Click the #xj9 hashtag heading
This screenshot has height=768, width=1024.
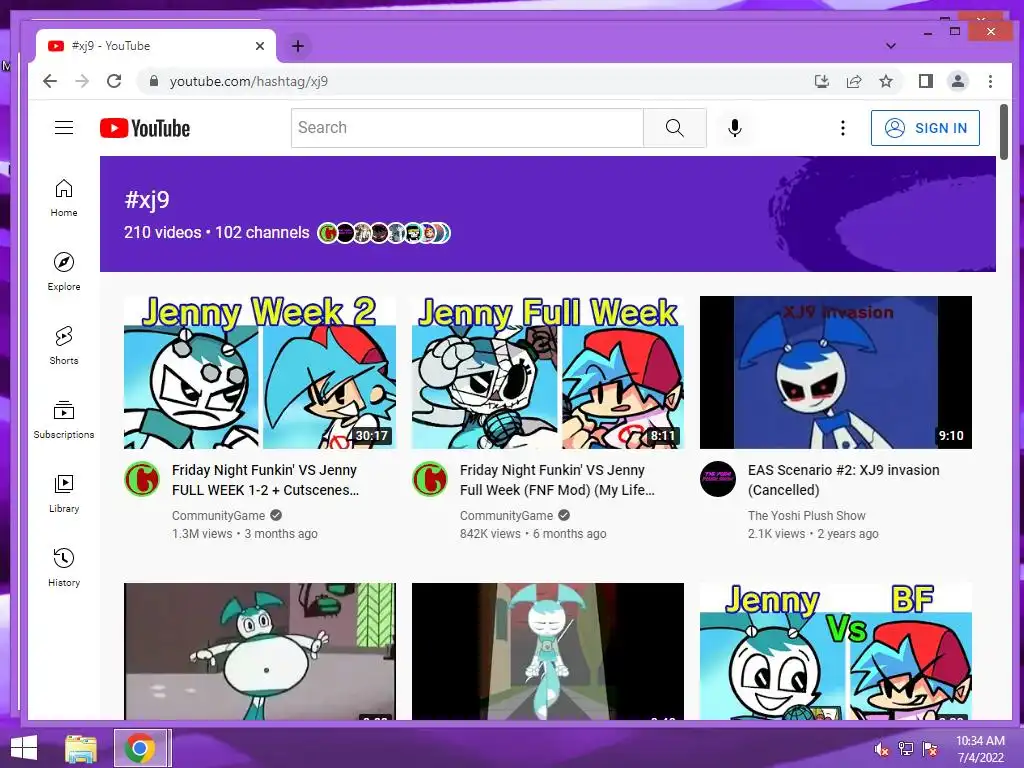[147, 199]
